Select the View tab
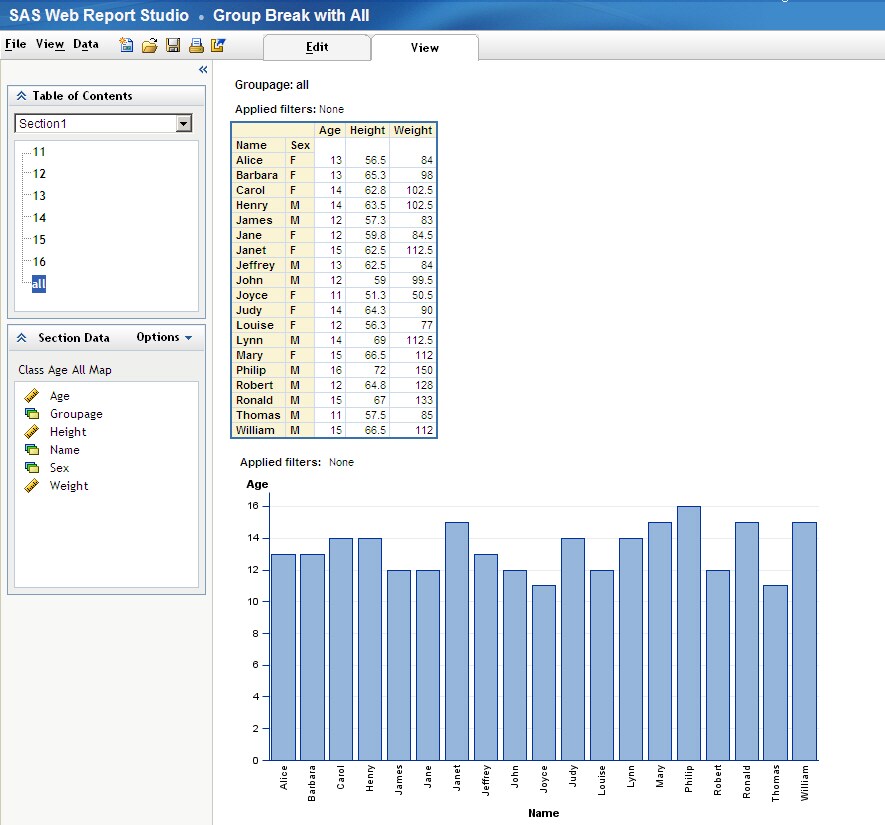Screen dimensions: 885x825 point(424,47)
